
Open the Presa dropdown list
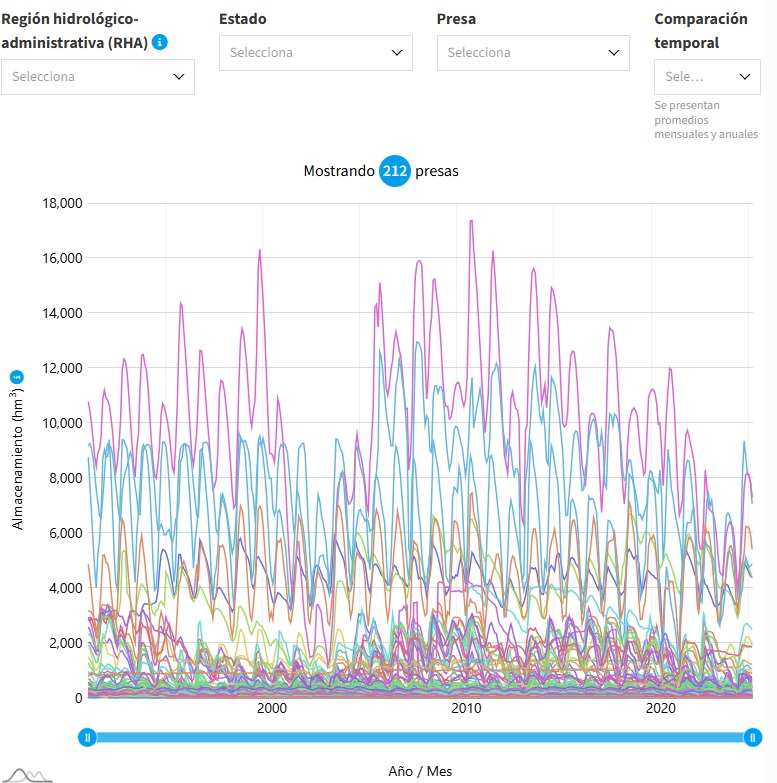tap(533, 52)
